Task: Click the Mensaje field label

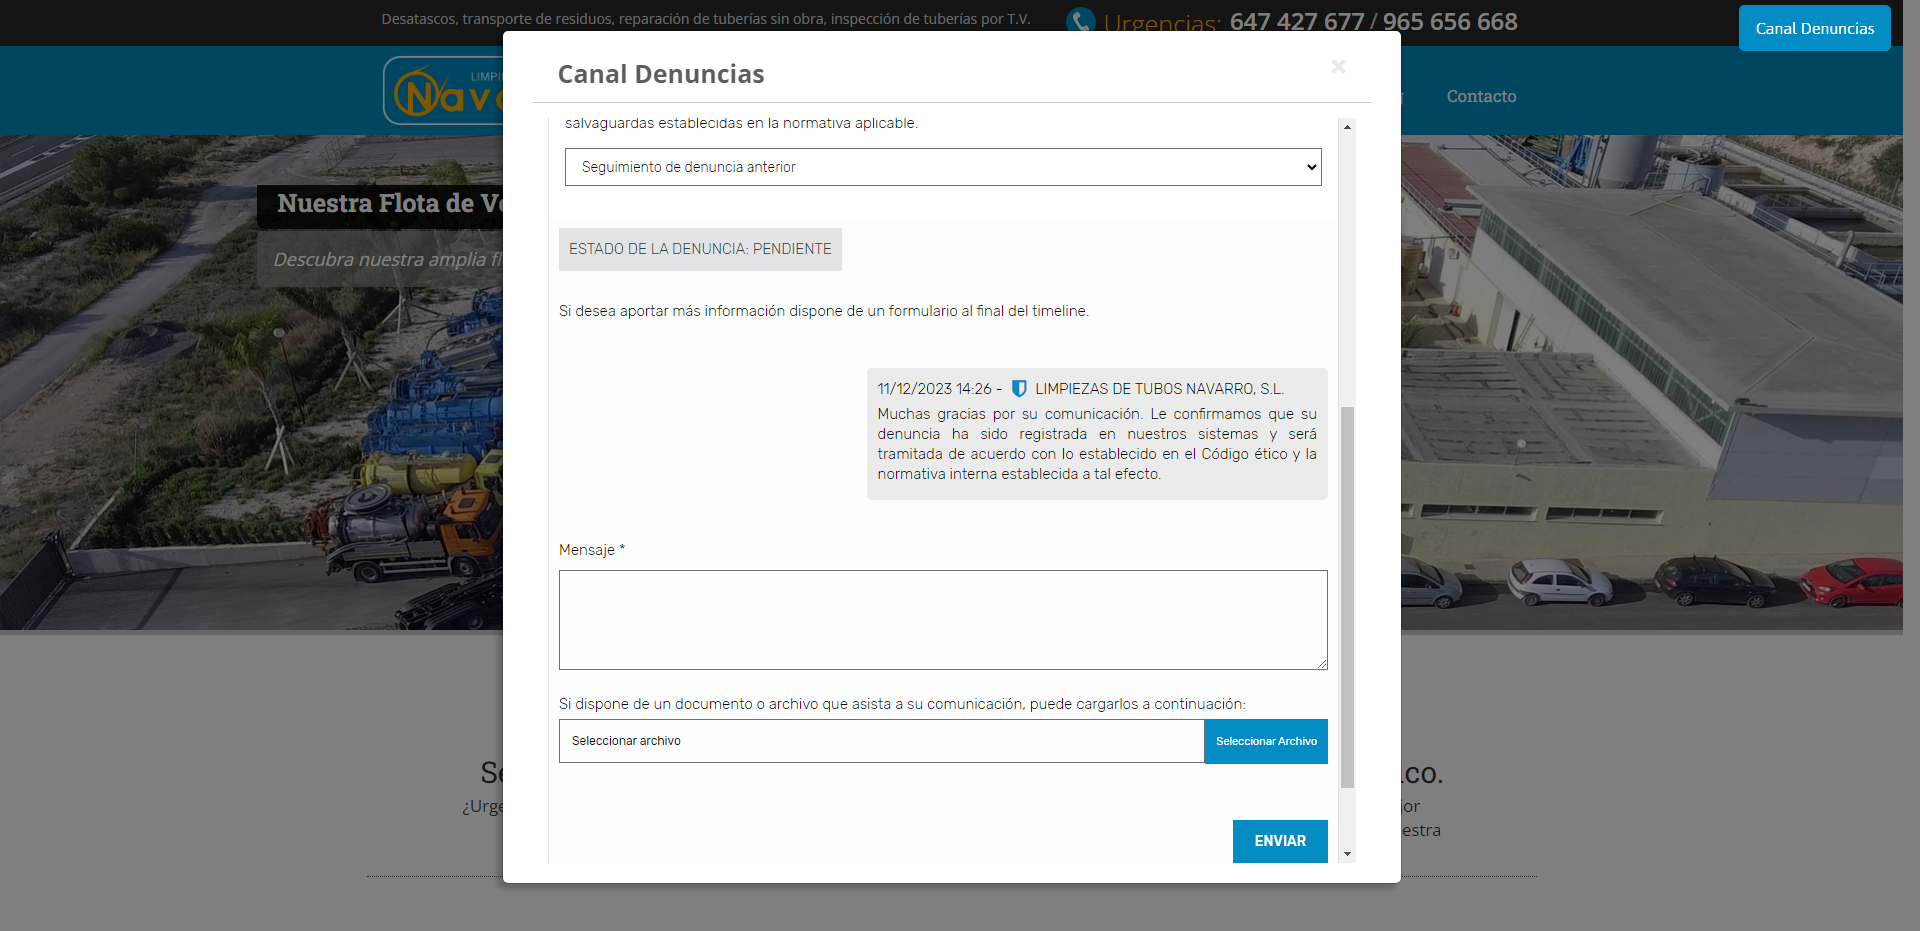Action: [591, 550]
